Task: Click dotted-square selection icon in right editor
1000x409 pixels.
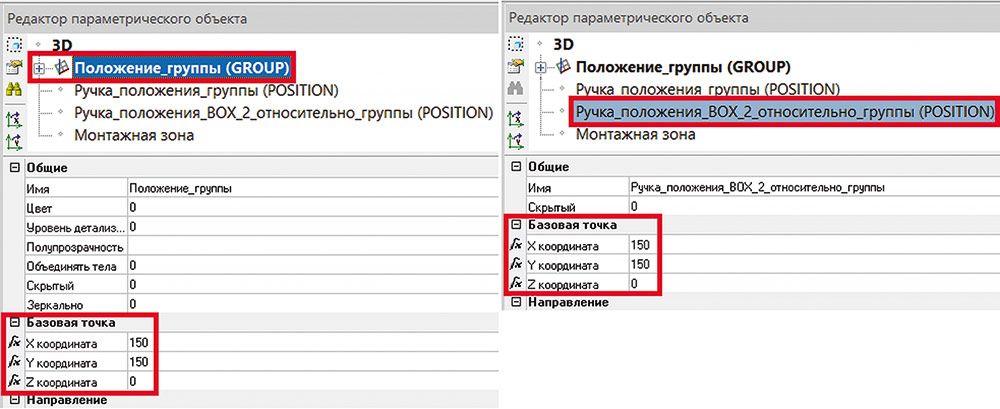Action: 515,45
